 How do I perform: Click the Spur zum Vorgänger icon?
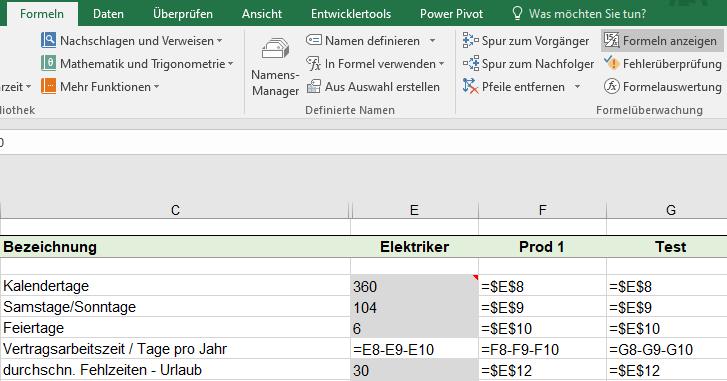pos(470,40)
